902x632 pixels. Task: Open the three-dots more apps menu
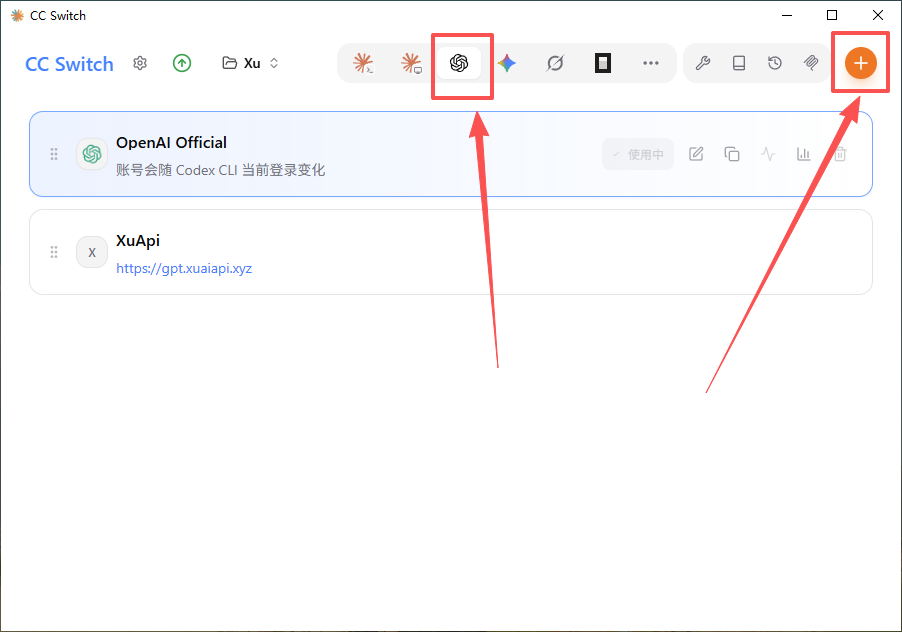click(651, 63)
